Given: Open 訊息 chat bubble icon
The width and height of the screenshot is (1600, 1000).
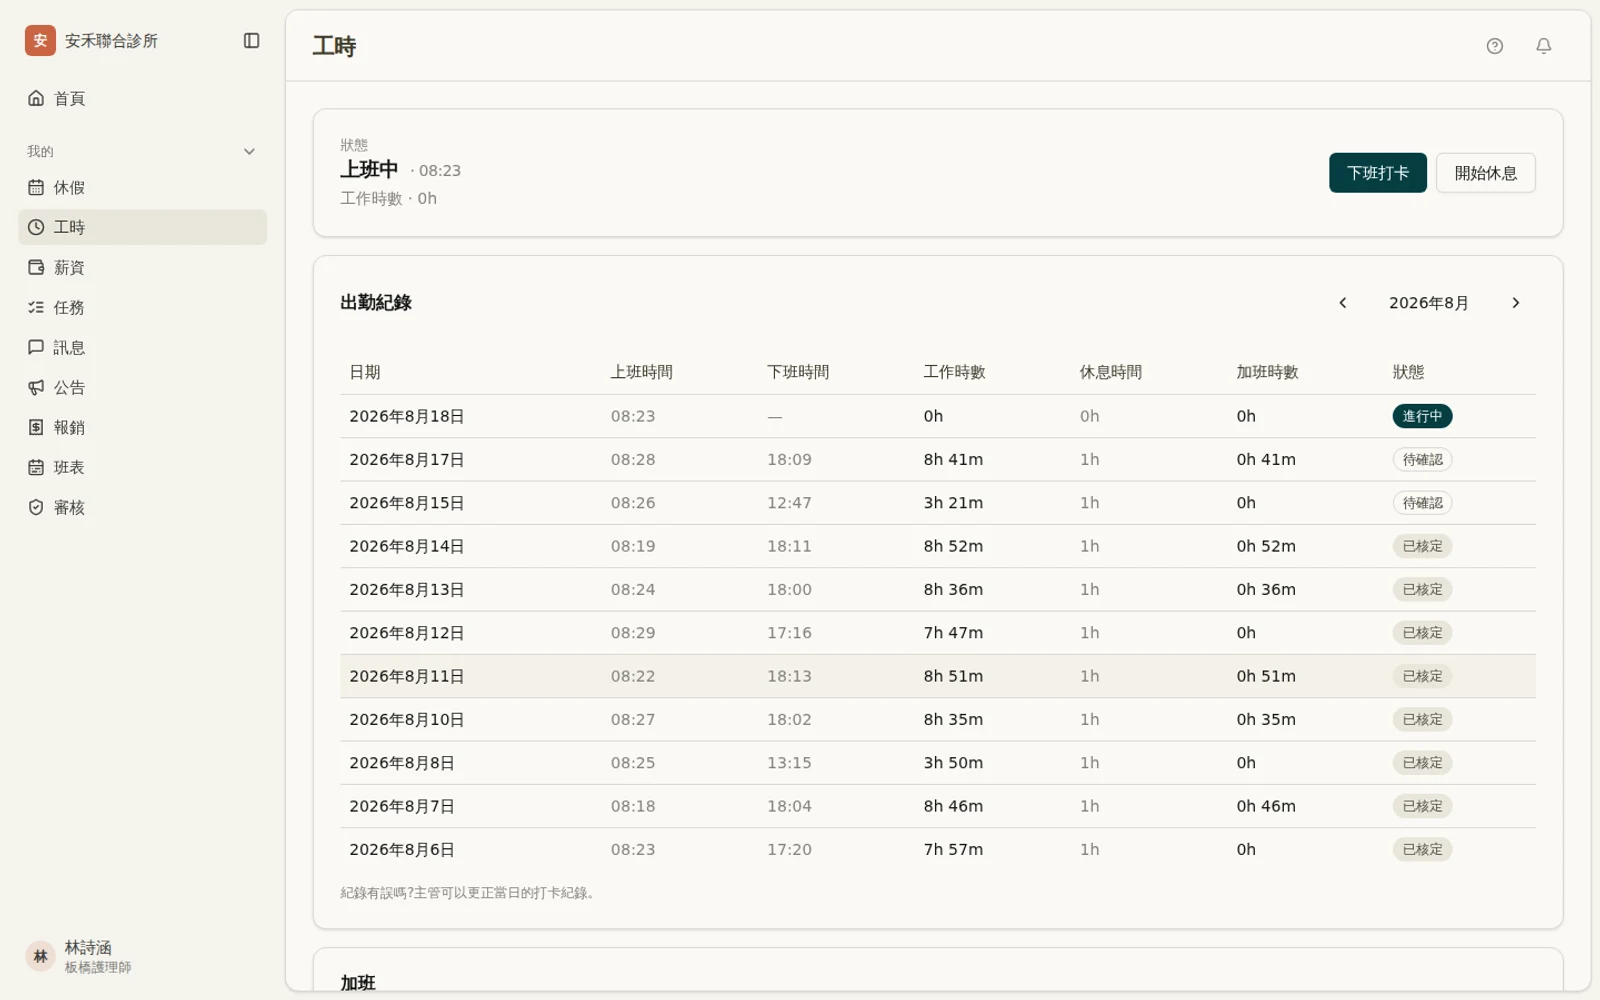Looking at the screenshot, I should (36, 347).
